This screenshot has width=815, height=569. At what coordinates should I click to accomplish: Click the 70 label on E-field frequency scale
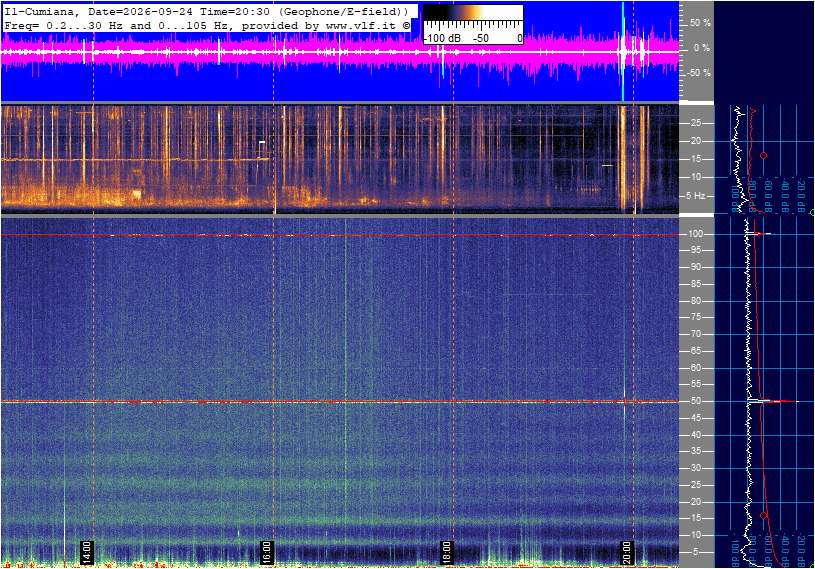(695, 334)
